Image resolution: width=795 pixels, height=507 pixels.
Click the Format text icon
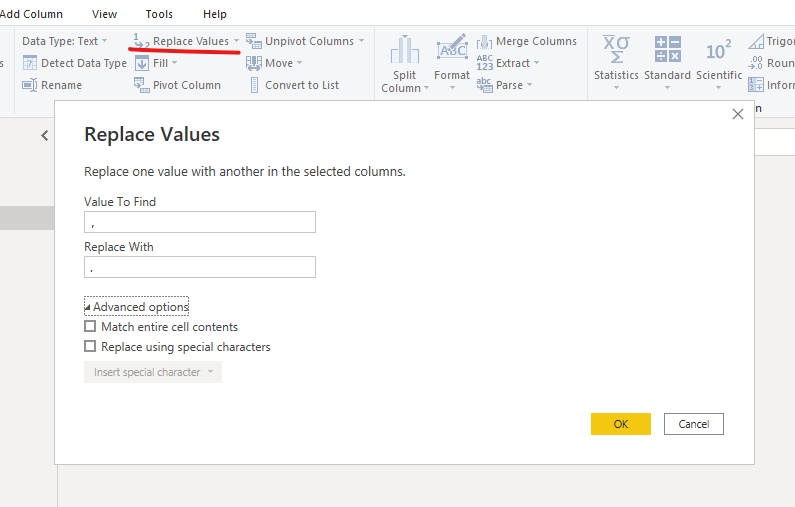pyautogui.click(x=452, y=48)
